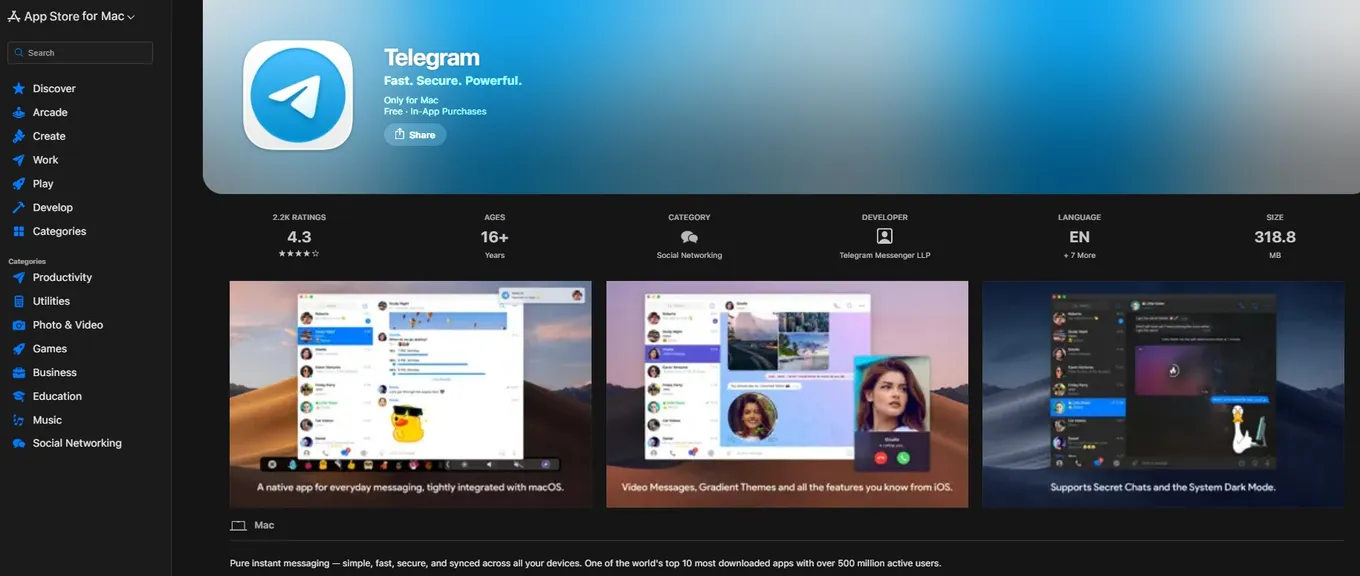Click the Education graduation cap icon
The image size is (1360, 576).
click(x=18, y=397)
